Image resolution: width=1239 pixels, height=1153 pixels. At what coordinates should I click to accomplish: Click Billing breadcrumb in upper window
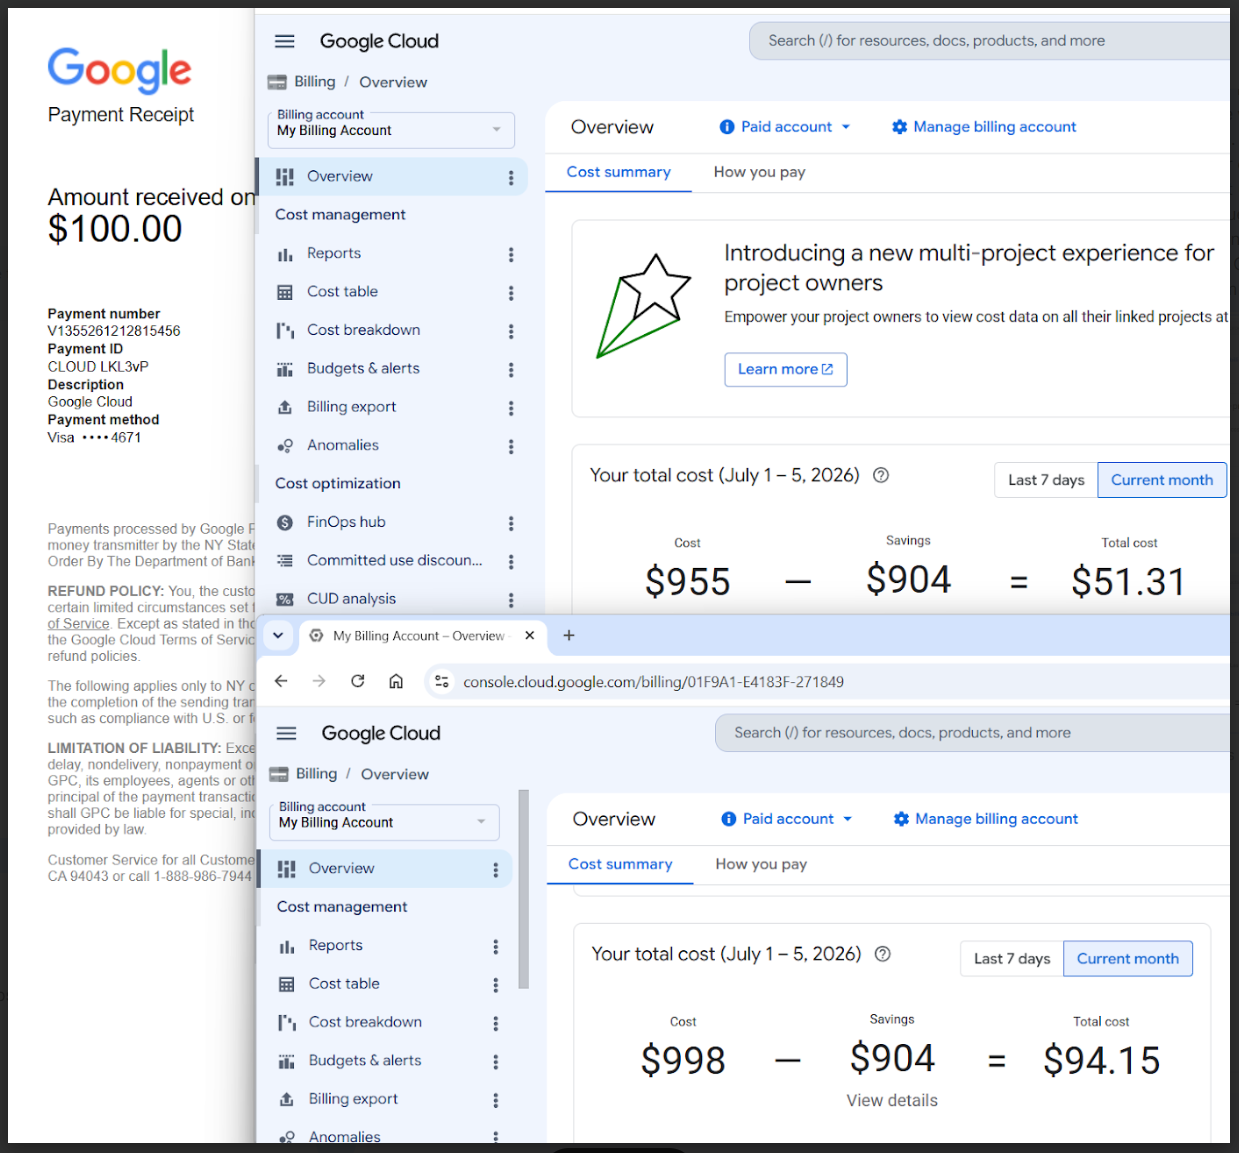[x=315, y=82]
